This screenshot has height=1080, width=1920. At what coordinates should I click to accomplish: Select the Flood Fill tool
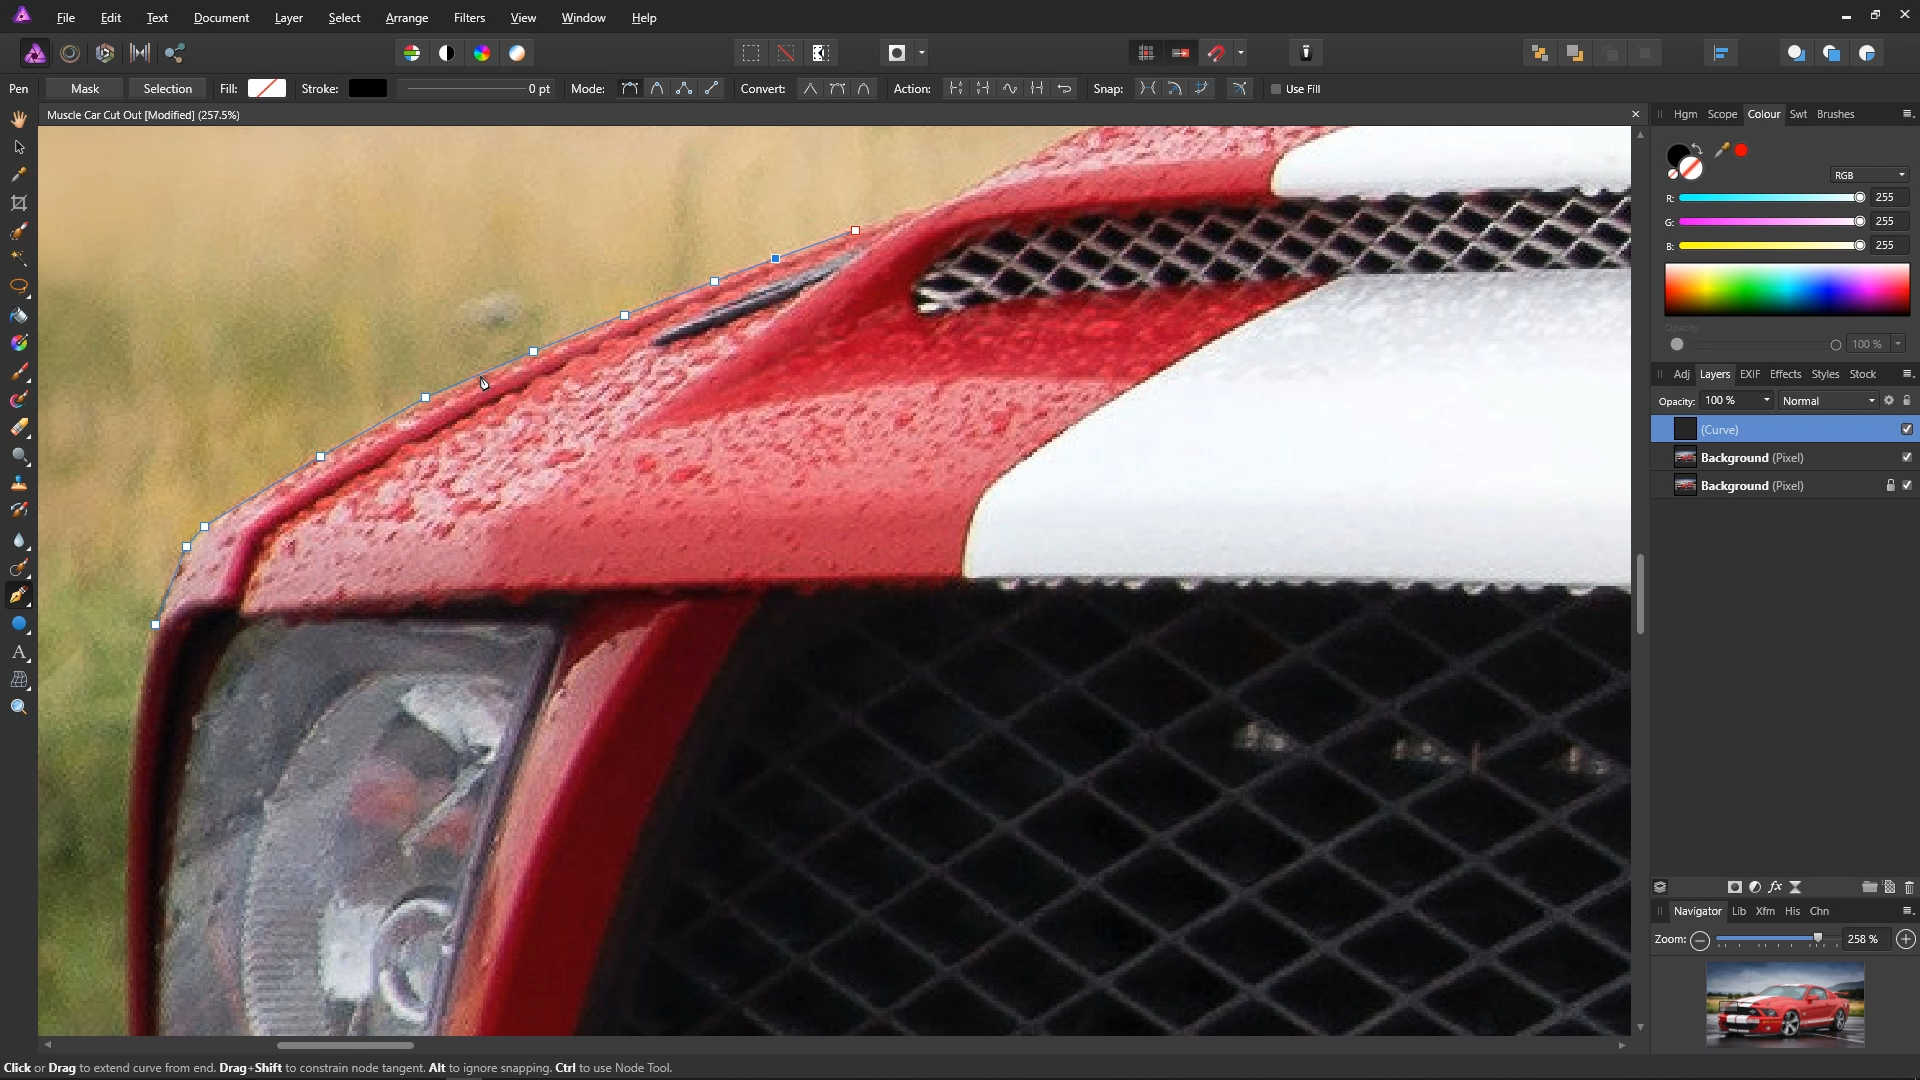click(x=18, y=315)
